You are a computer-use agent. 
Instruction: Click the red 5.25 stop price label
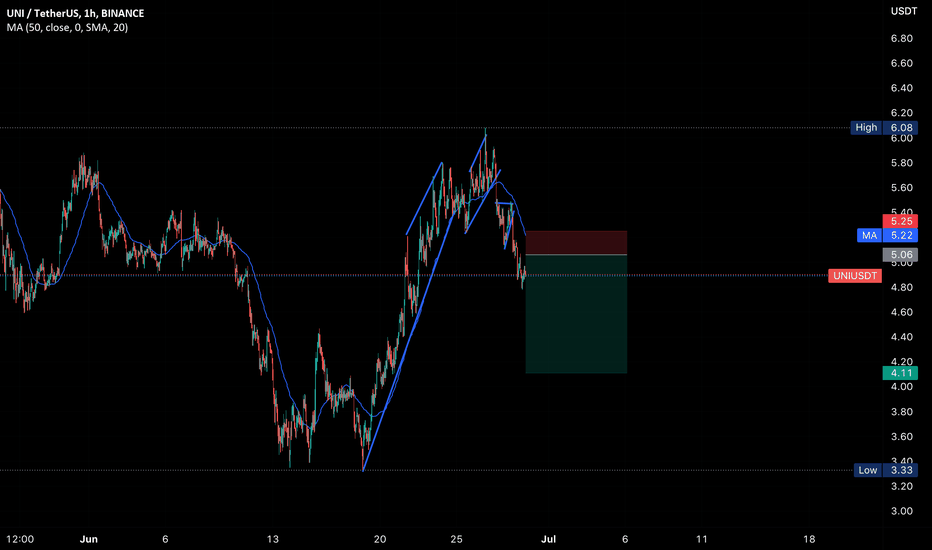[900, 221]
